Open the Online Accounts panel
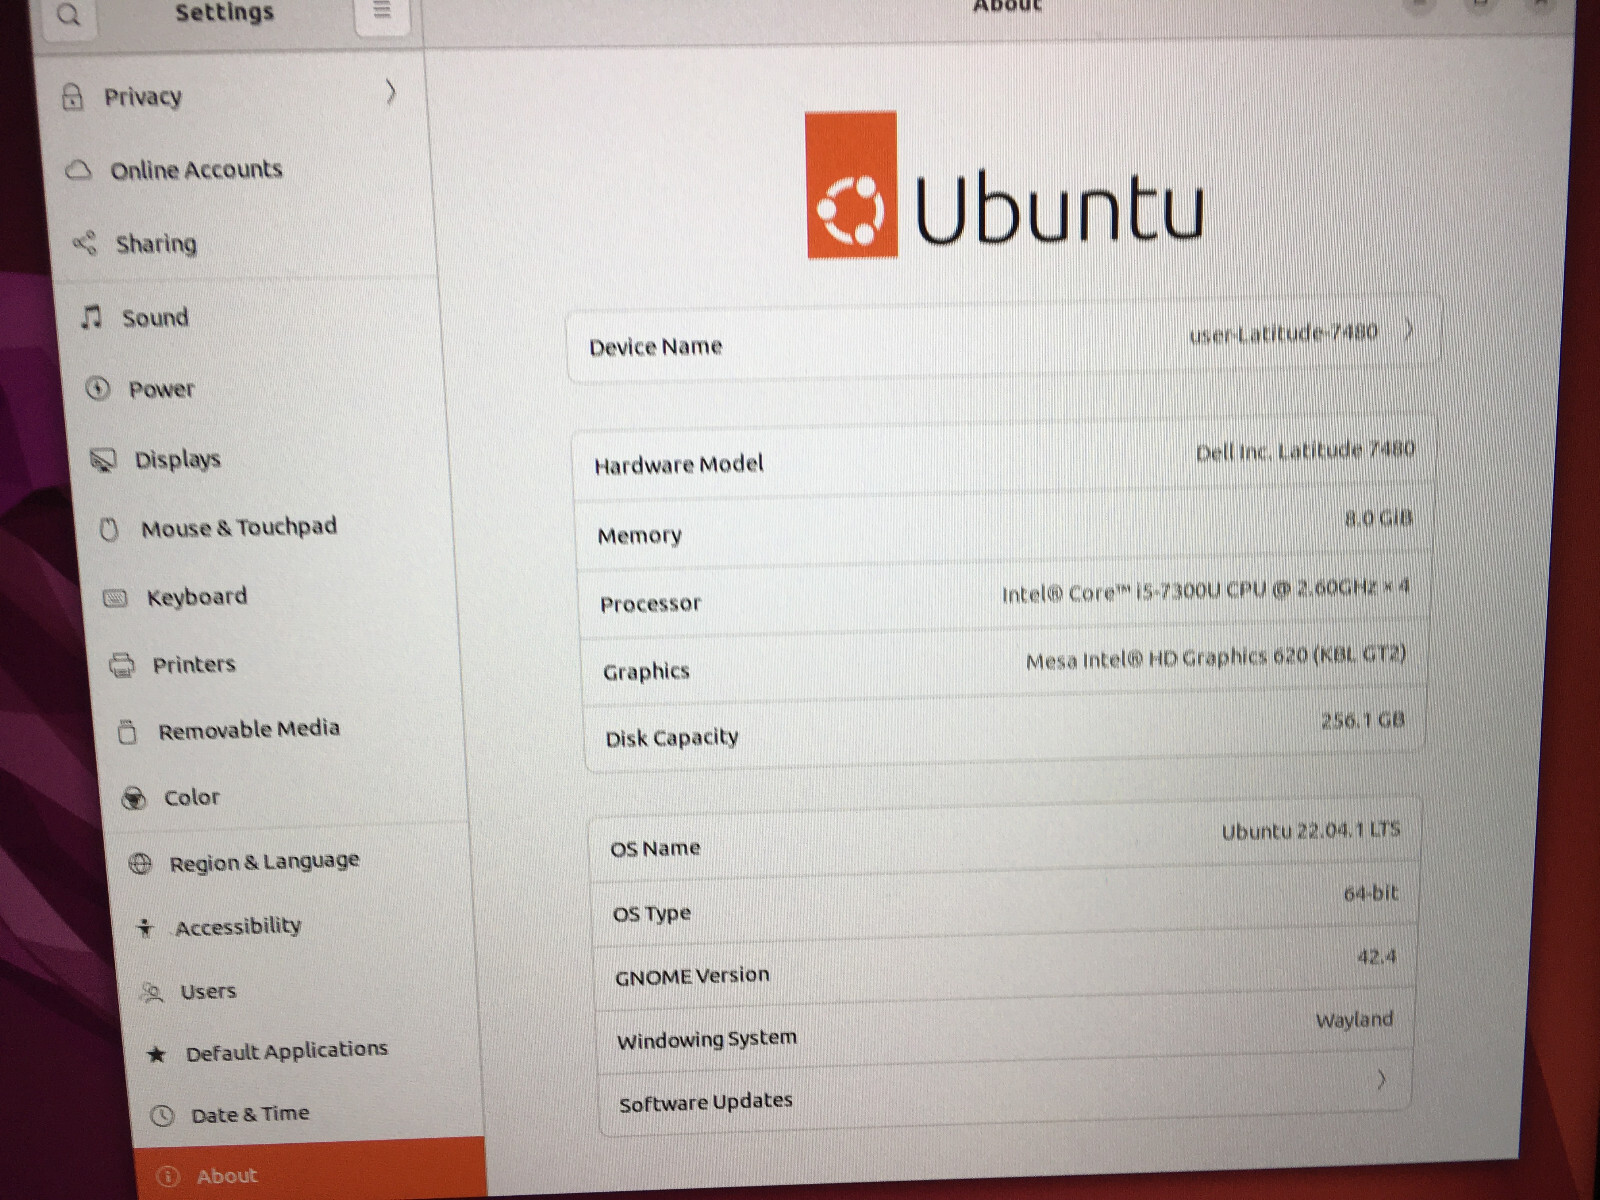The width and height of the screenshot is (1600, 1200). pyautogui.click(x=238, y=170)
